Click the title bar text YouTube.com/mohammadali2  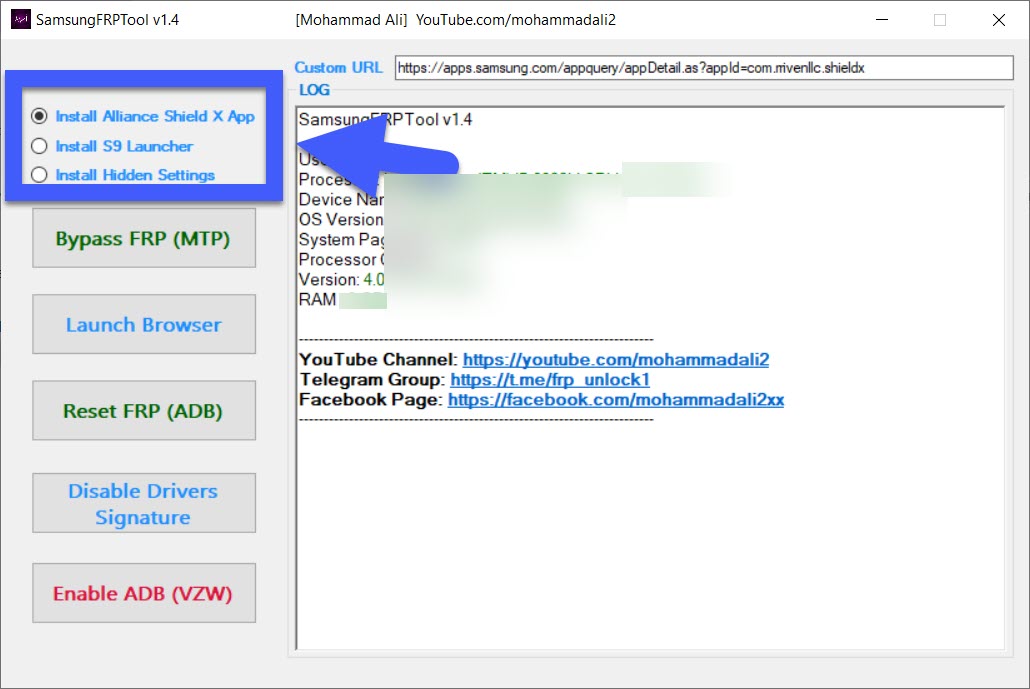coord(516,20)
